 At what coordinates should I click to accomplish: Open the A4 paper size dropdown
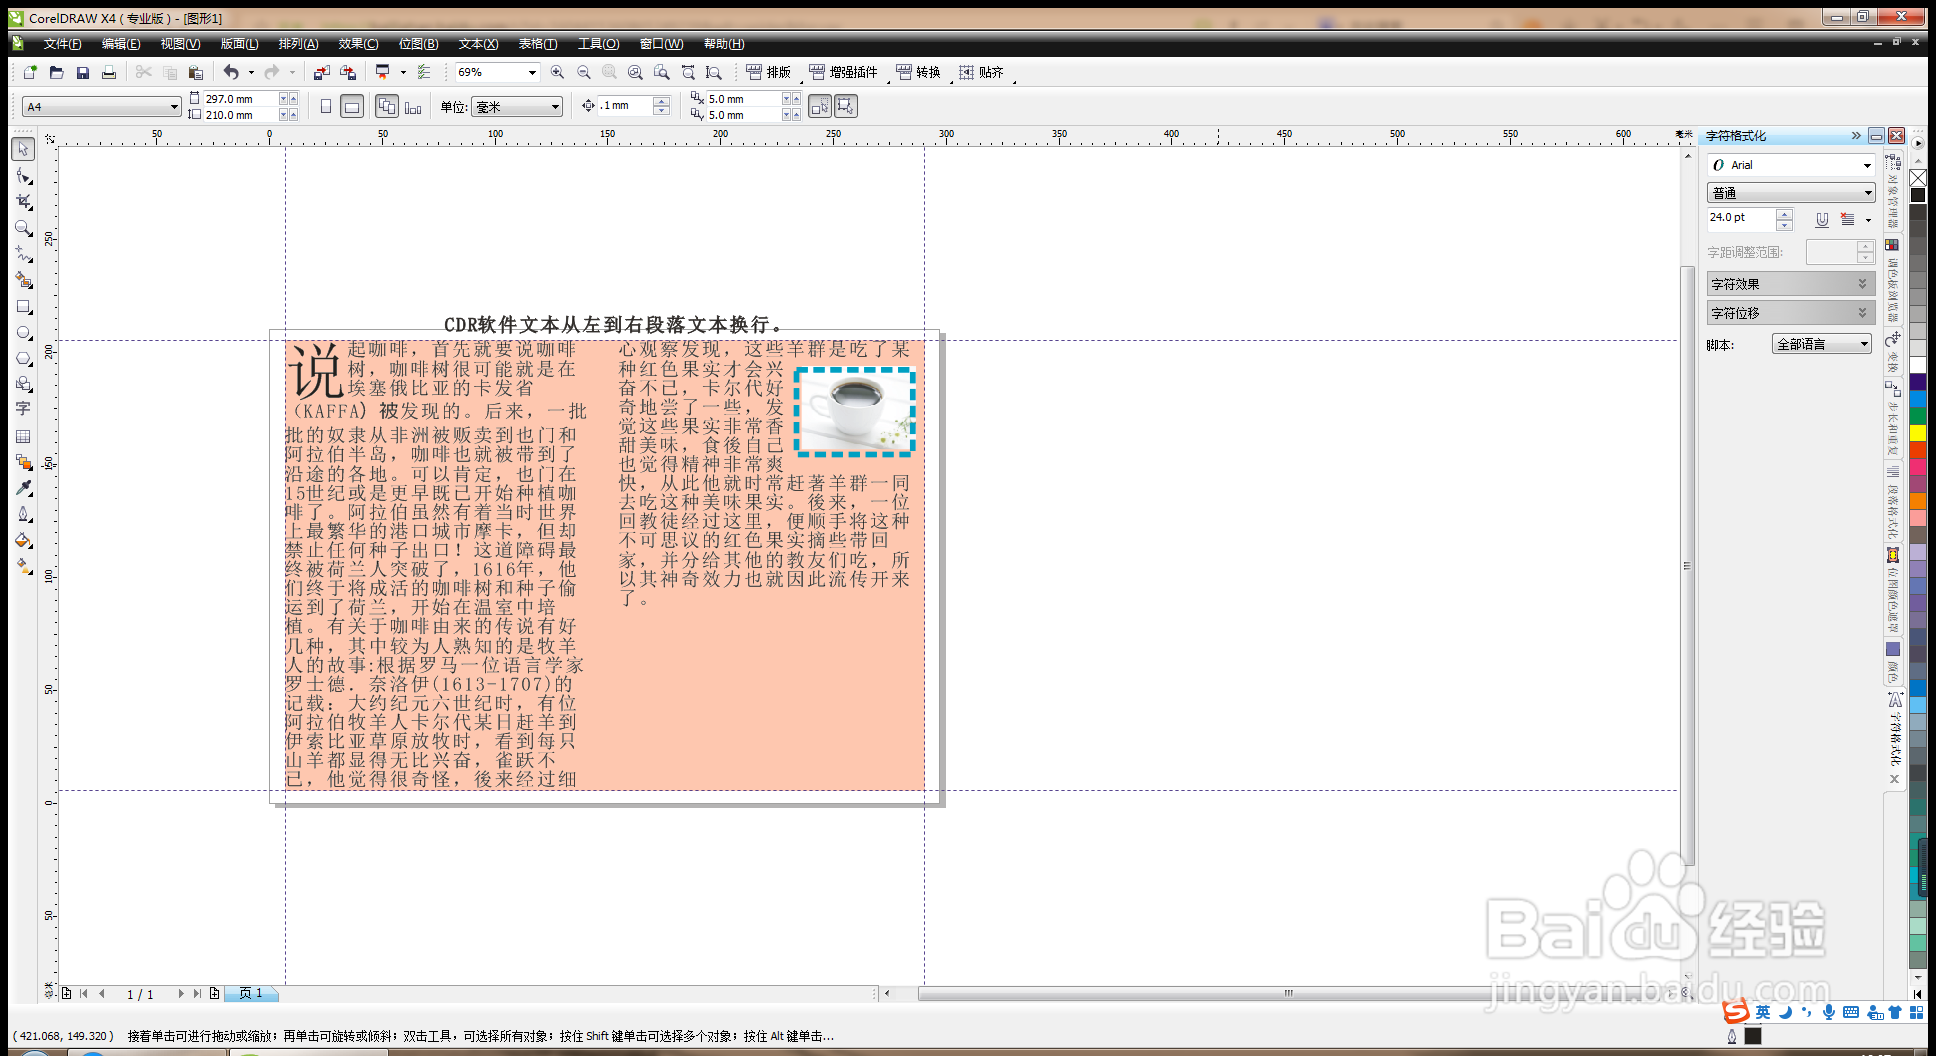pos(174,107)
